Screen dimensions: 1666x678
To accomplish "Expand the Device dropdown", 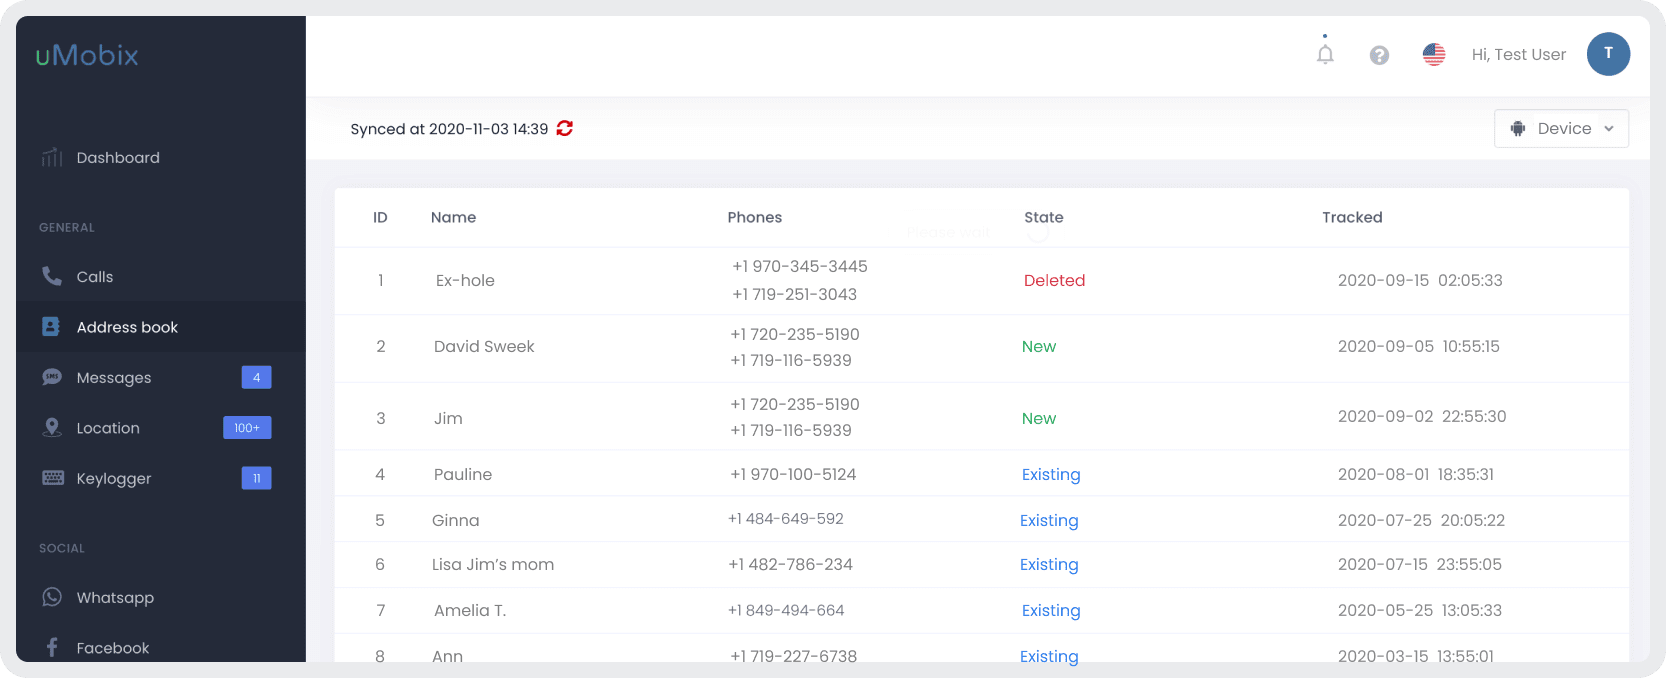I will pos(1561,129).
